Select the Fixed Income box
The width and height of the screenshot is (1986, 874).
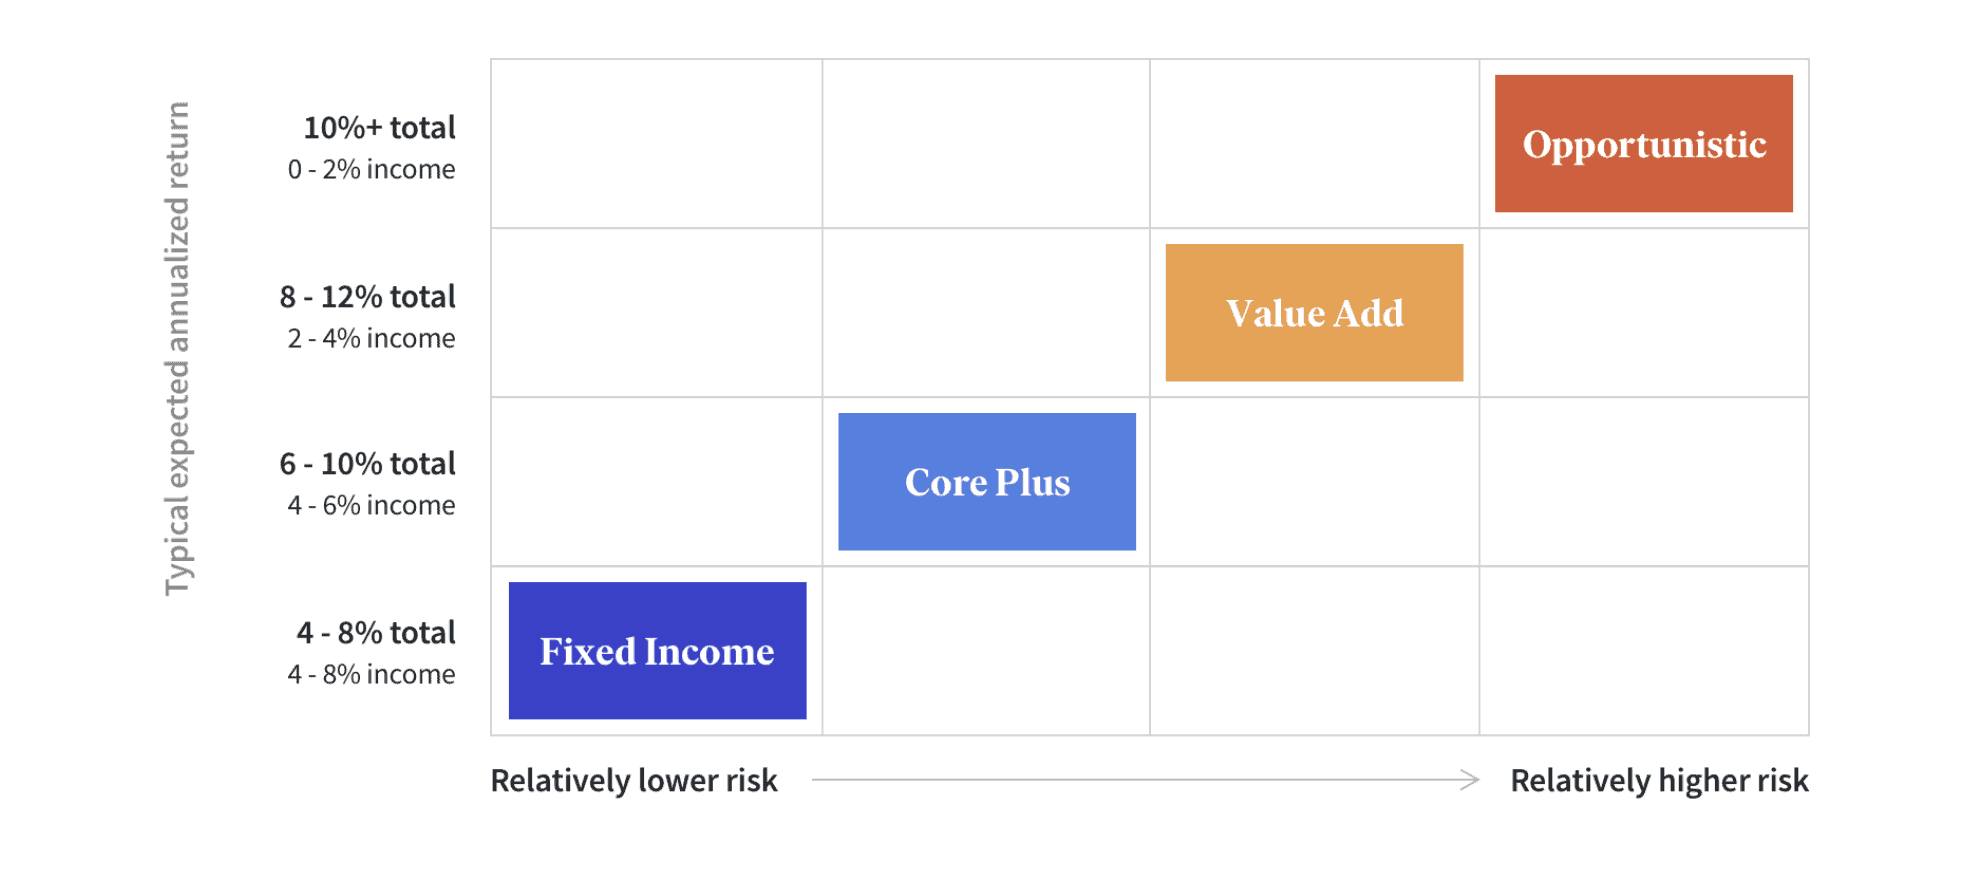(x=657, y=650)
